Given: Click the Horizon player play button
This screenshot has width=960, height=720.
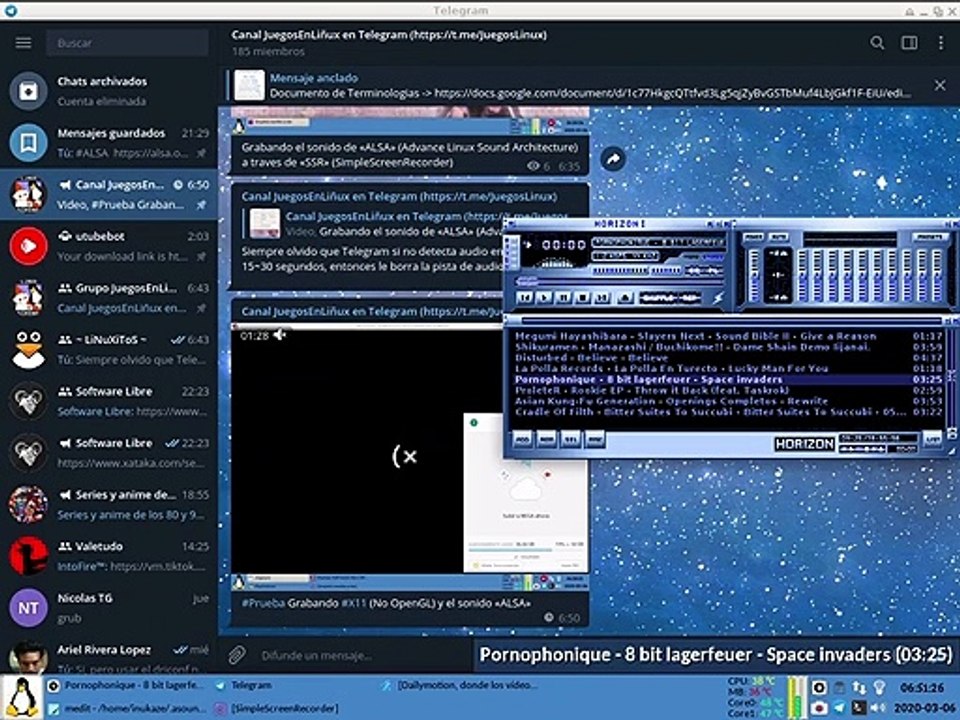Looking at the screenshot, I should [x=544, y=298].
